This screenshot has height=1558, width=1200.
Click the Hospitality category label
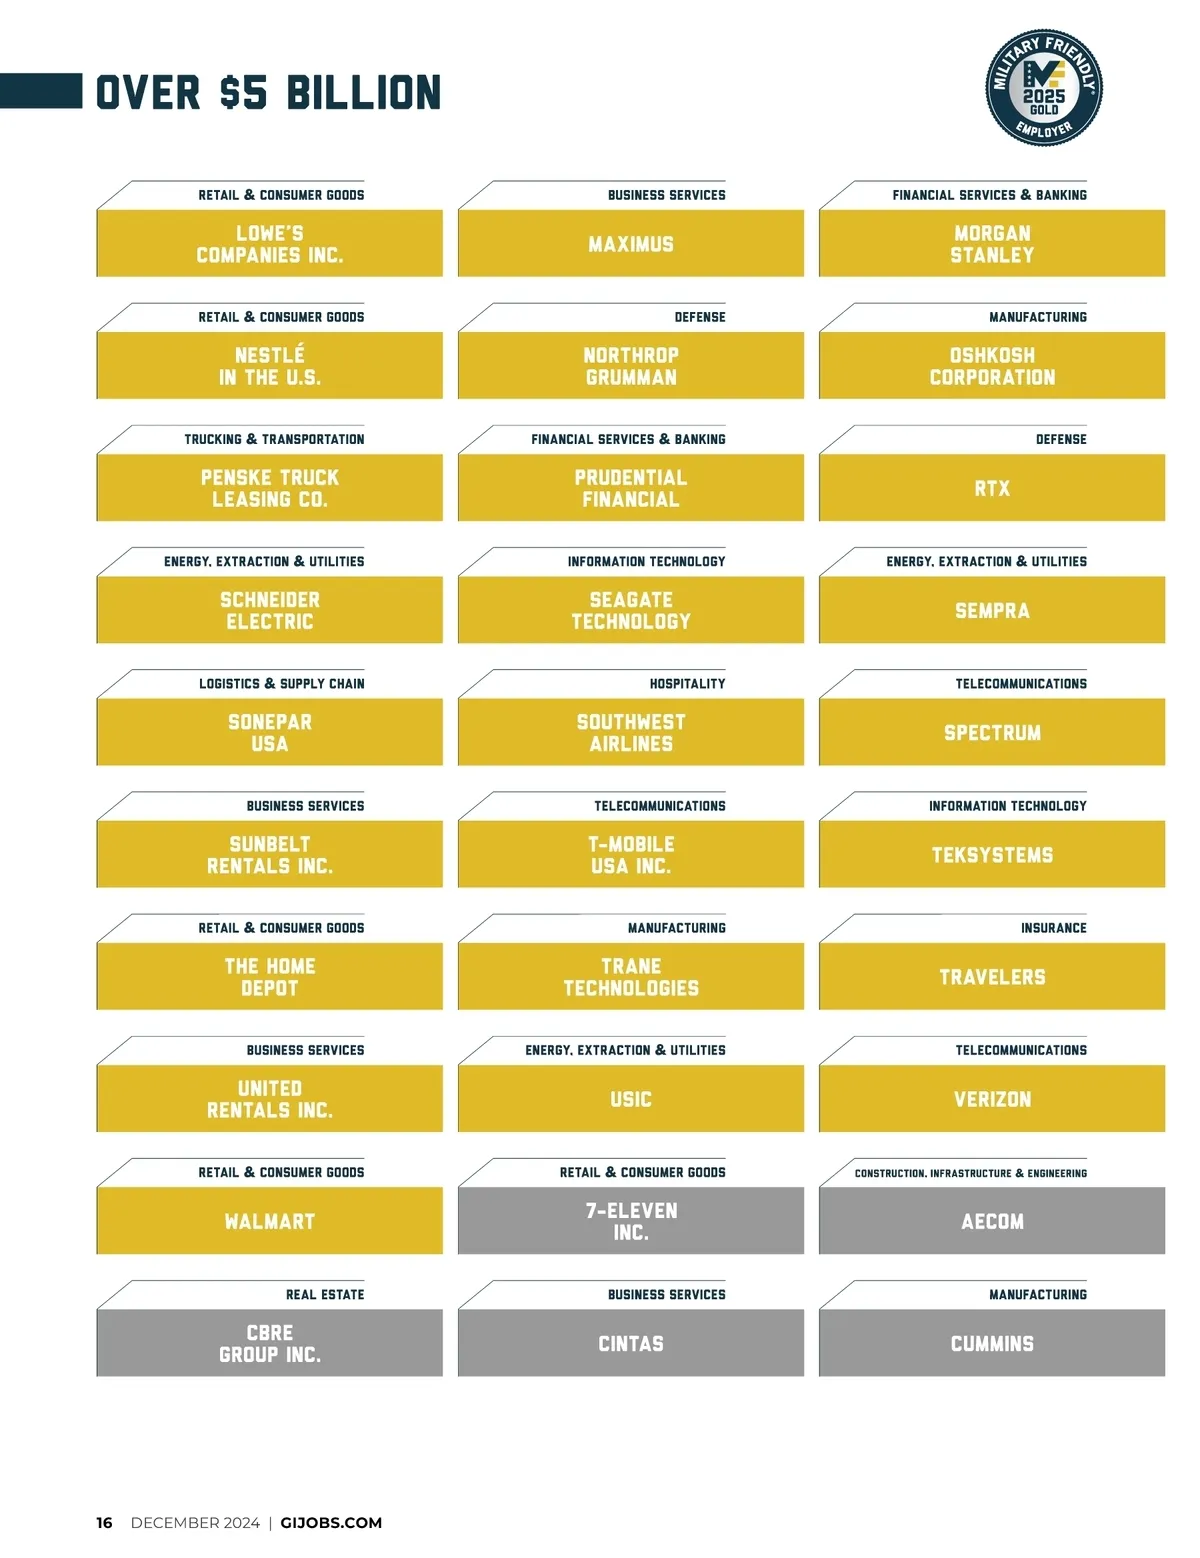tap(687, 684)
